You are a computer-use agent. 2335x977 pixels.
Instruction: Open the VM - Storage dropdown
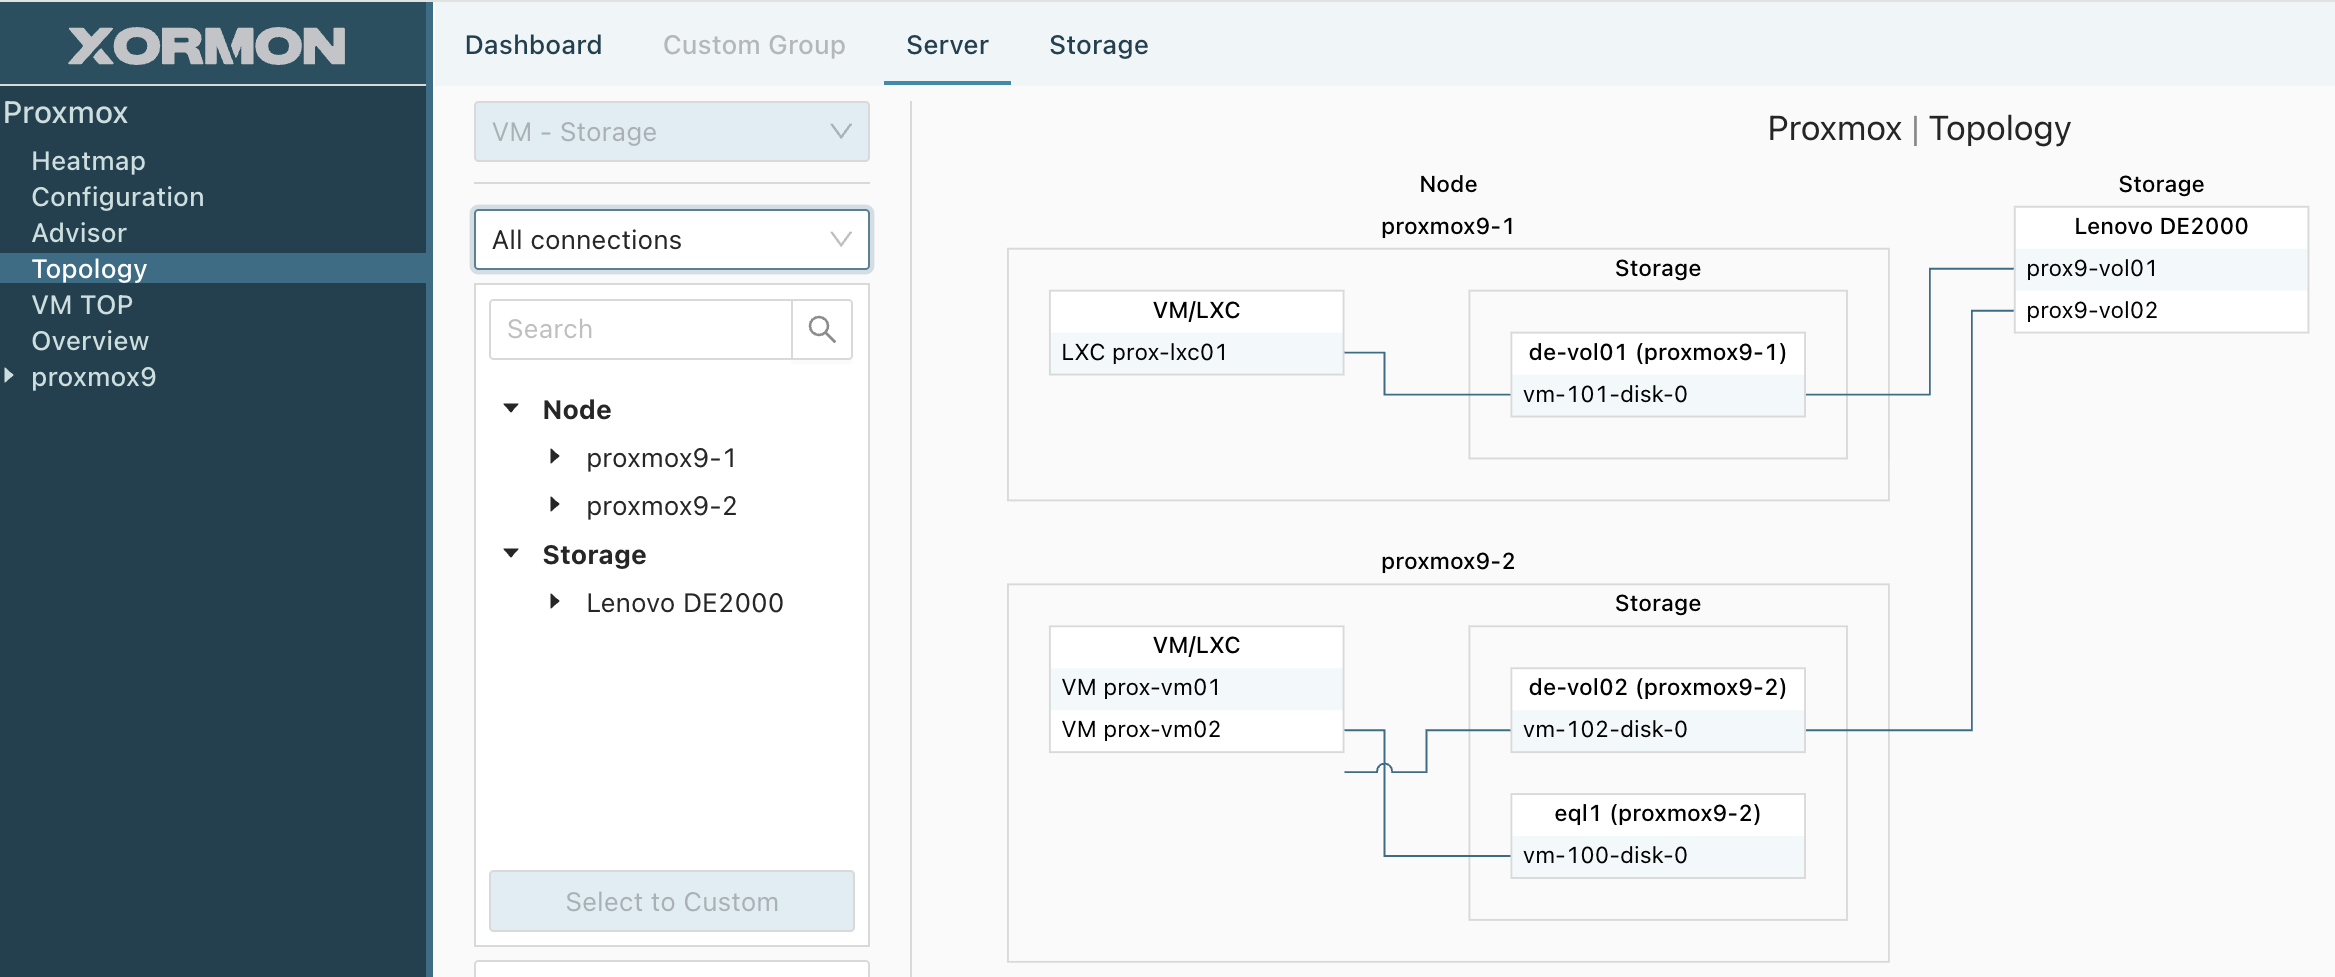coord(671,132)
